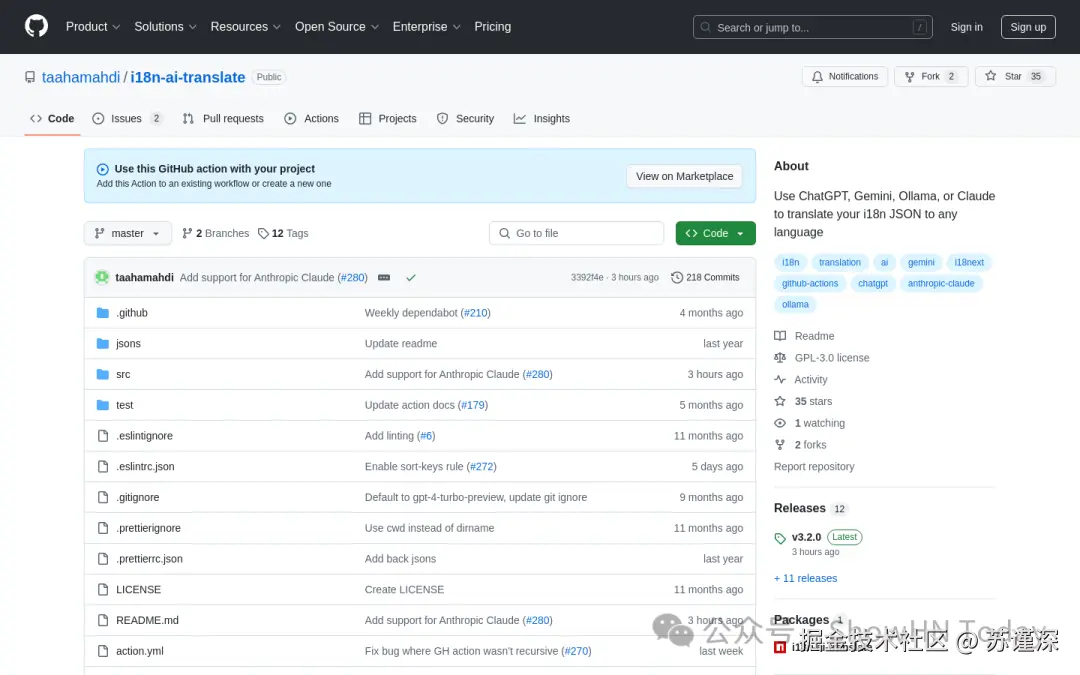The image size is (1080, 675).
Task: Click the notifications bell icon
Action: [x=817, y=76]
